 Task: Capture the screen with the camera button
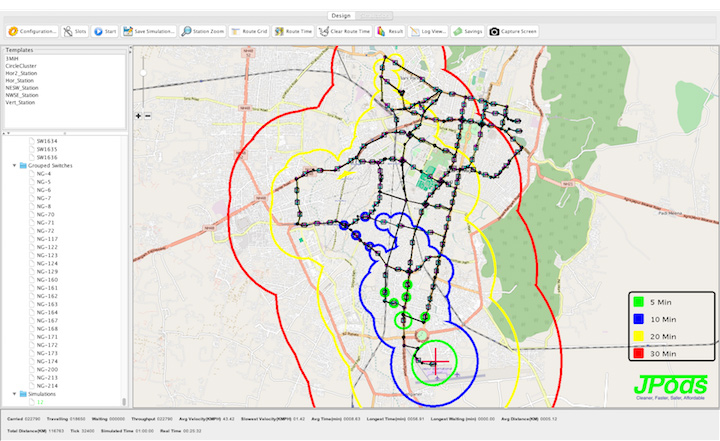click(513, 31)
